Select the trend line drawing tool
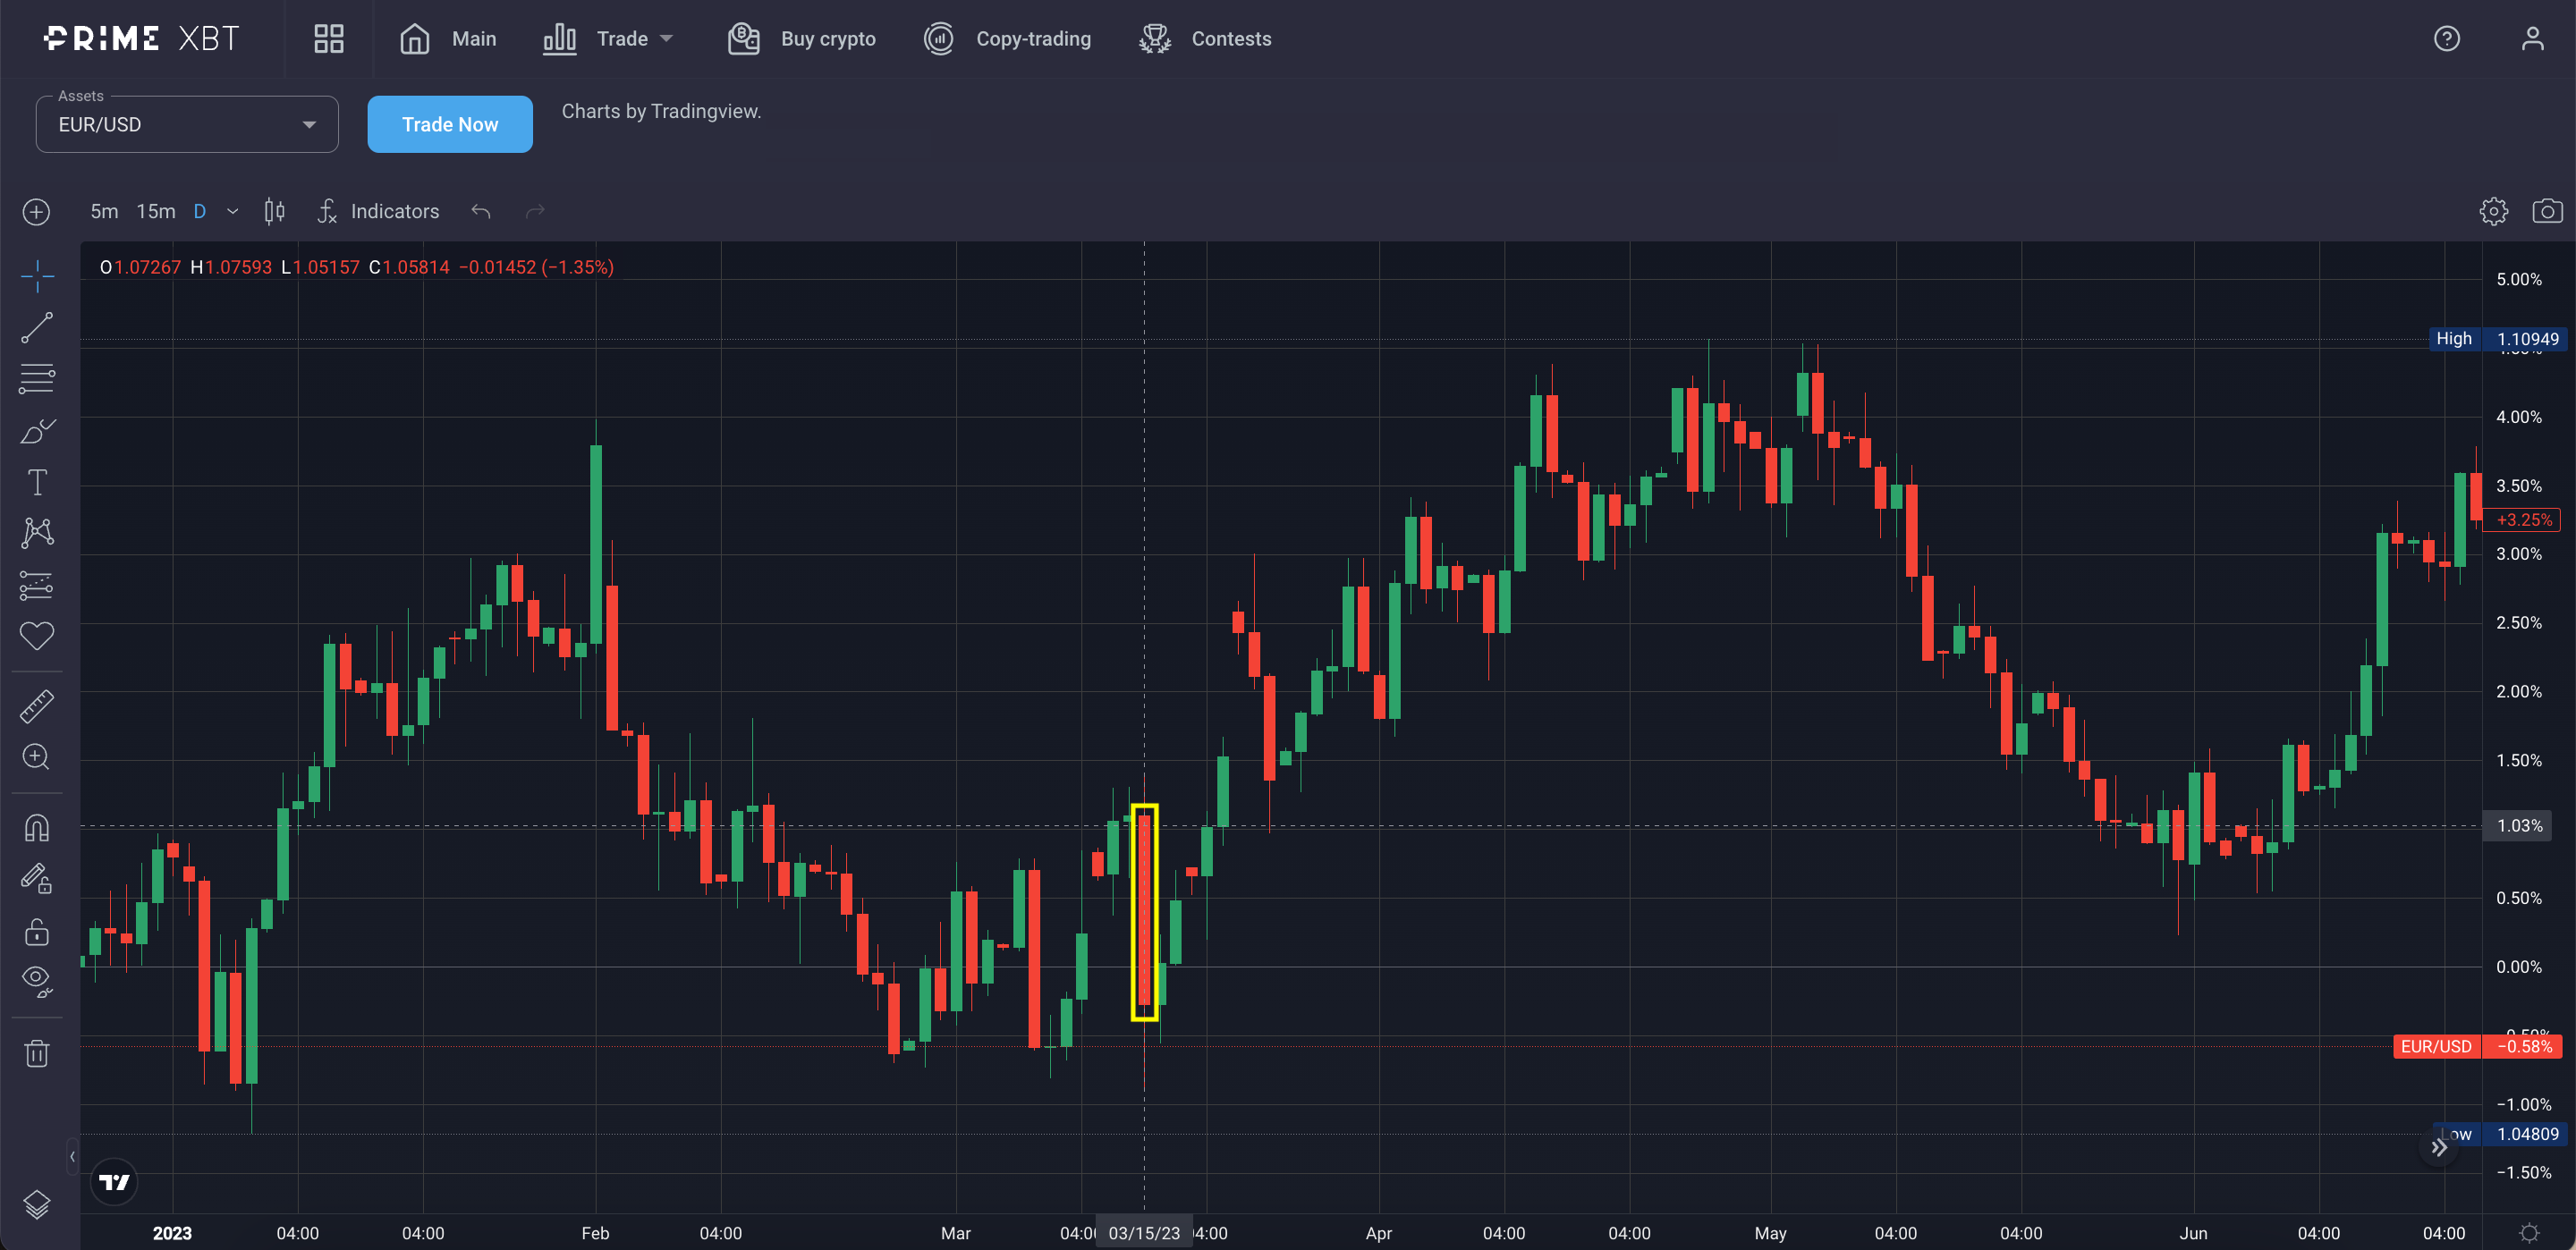This screenshot has height=1250, width=2576. (x=37, y=328)
